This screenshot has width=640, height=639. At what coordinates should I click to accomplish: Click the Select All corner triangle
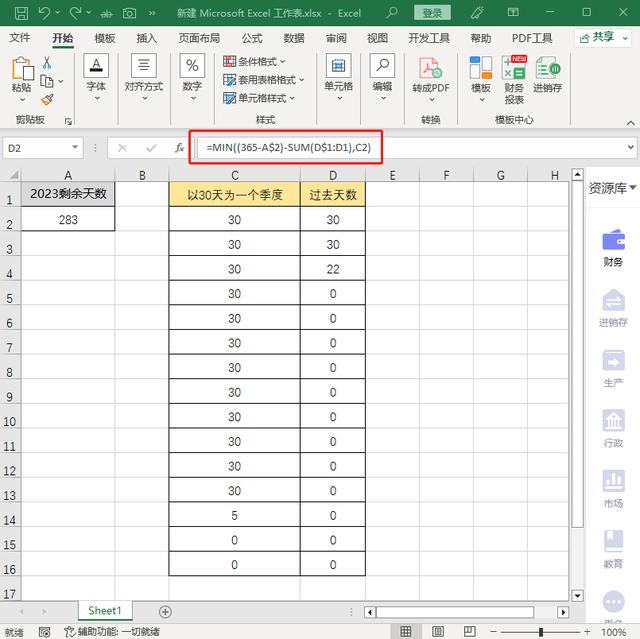[13, 175]
